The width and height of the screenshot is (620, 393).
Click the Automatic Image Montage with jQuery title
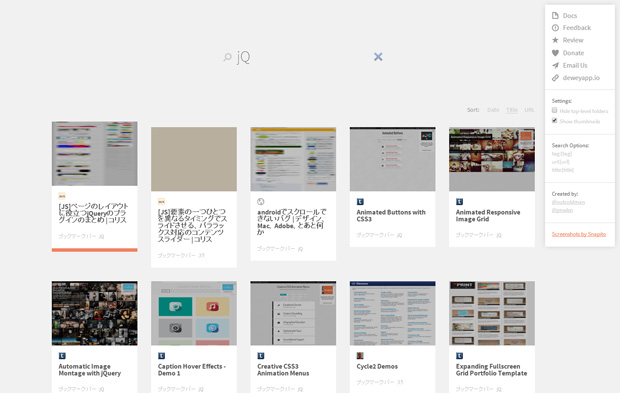[90, 370]
